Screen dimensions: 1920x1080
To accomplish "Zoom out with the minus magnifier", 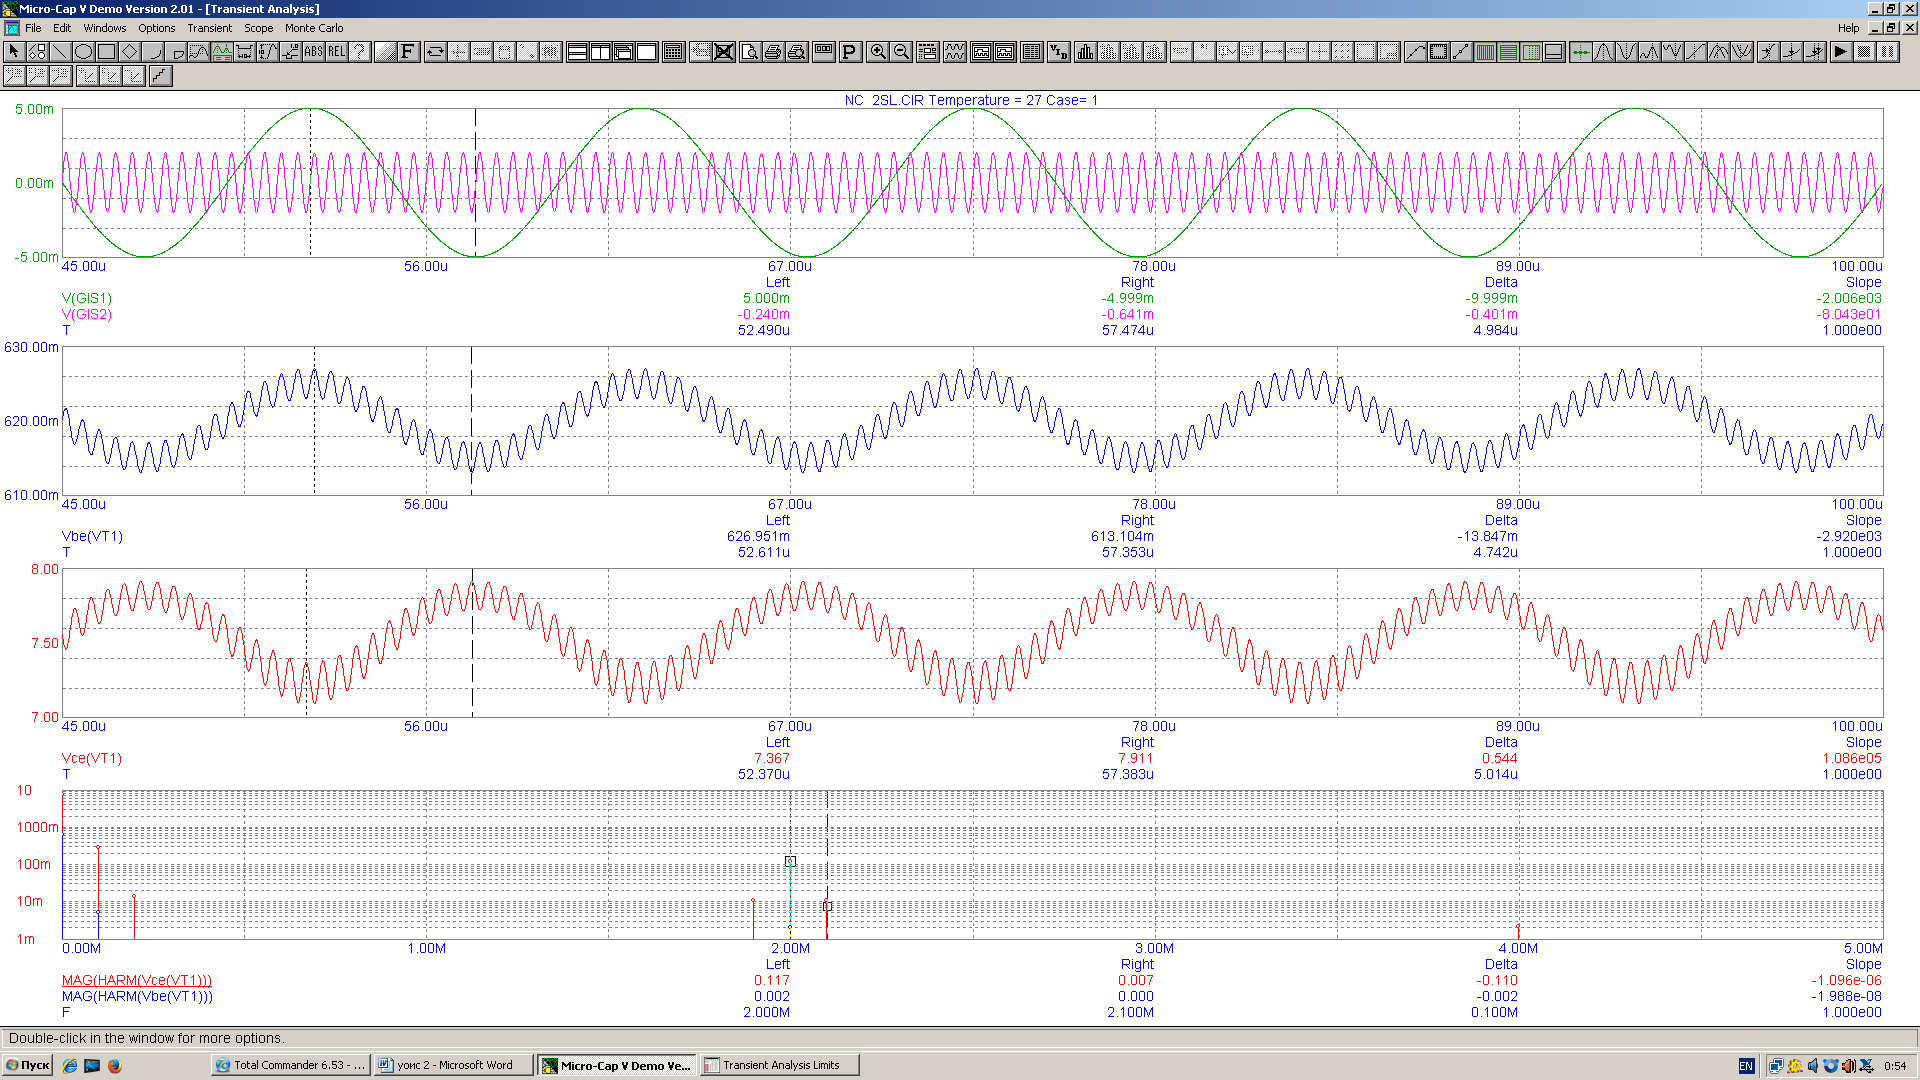I will click(901, 52).
